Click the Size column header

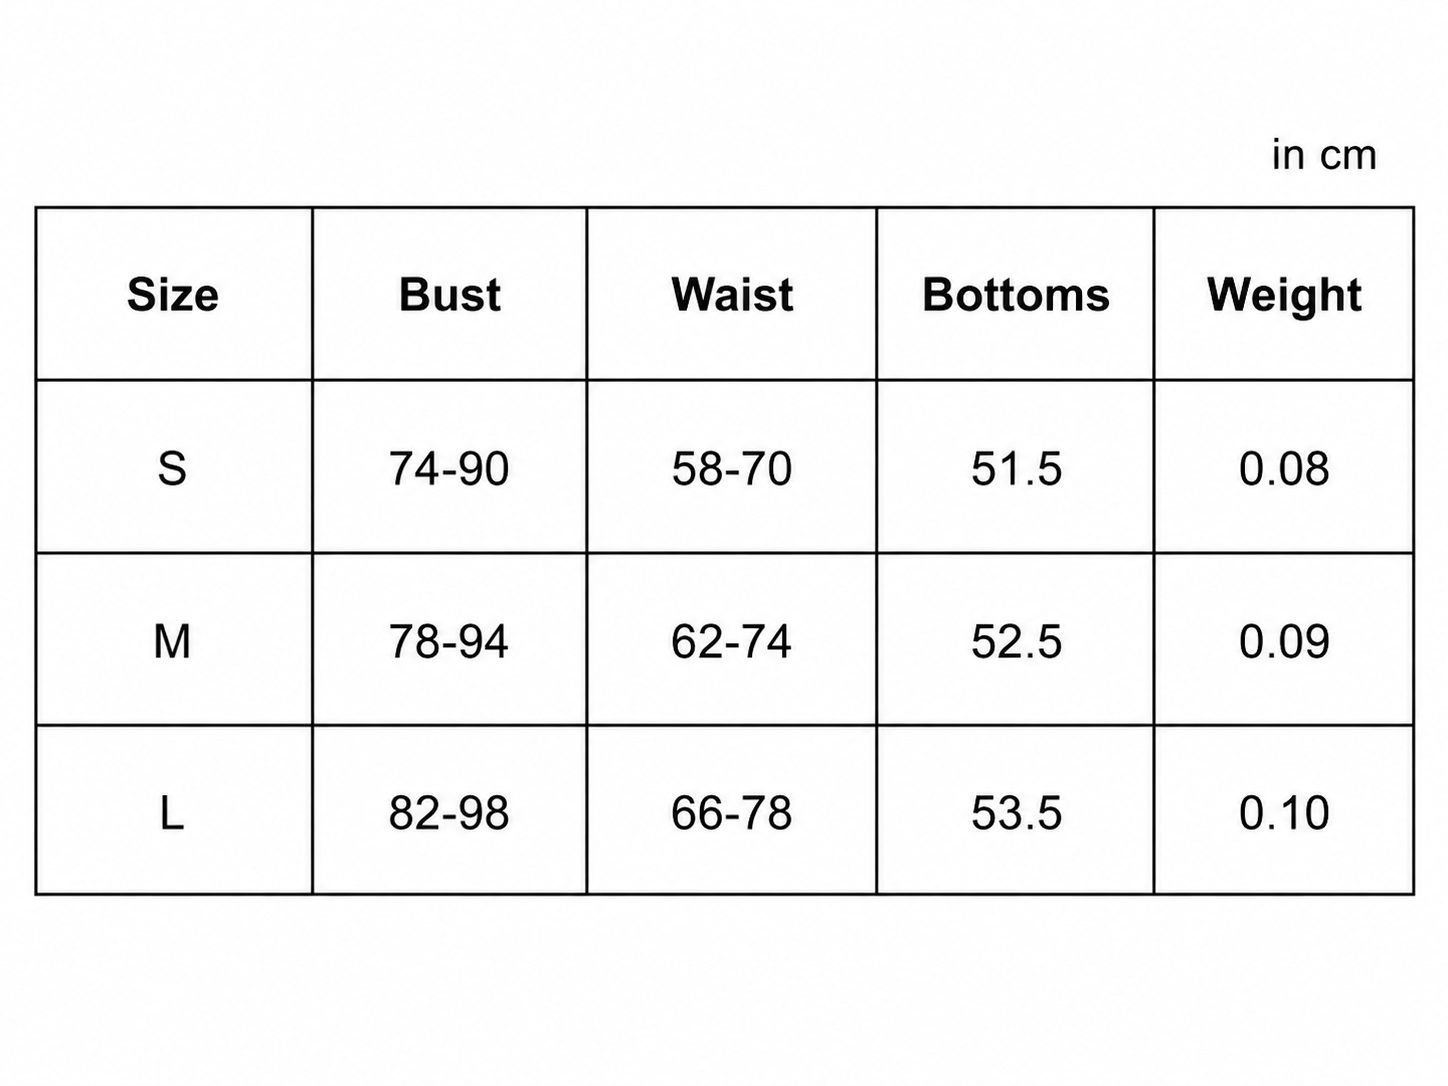(172, 295)
